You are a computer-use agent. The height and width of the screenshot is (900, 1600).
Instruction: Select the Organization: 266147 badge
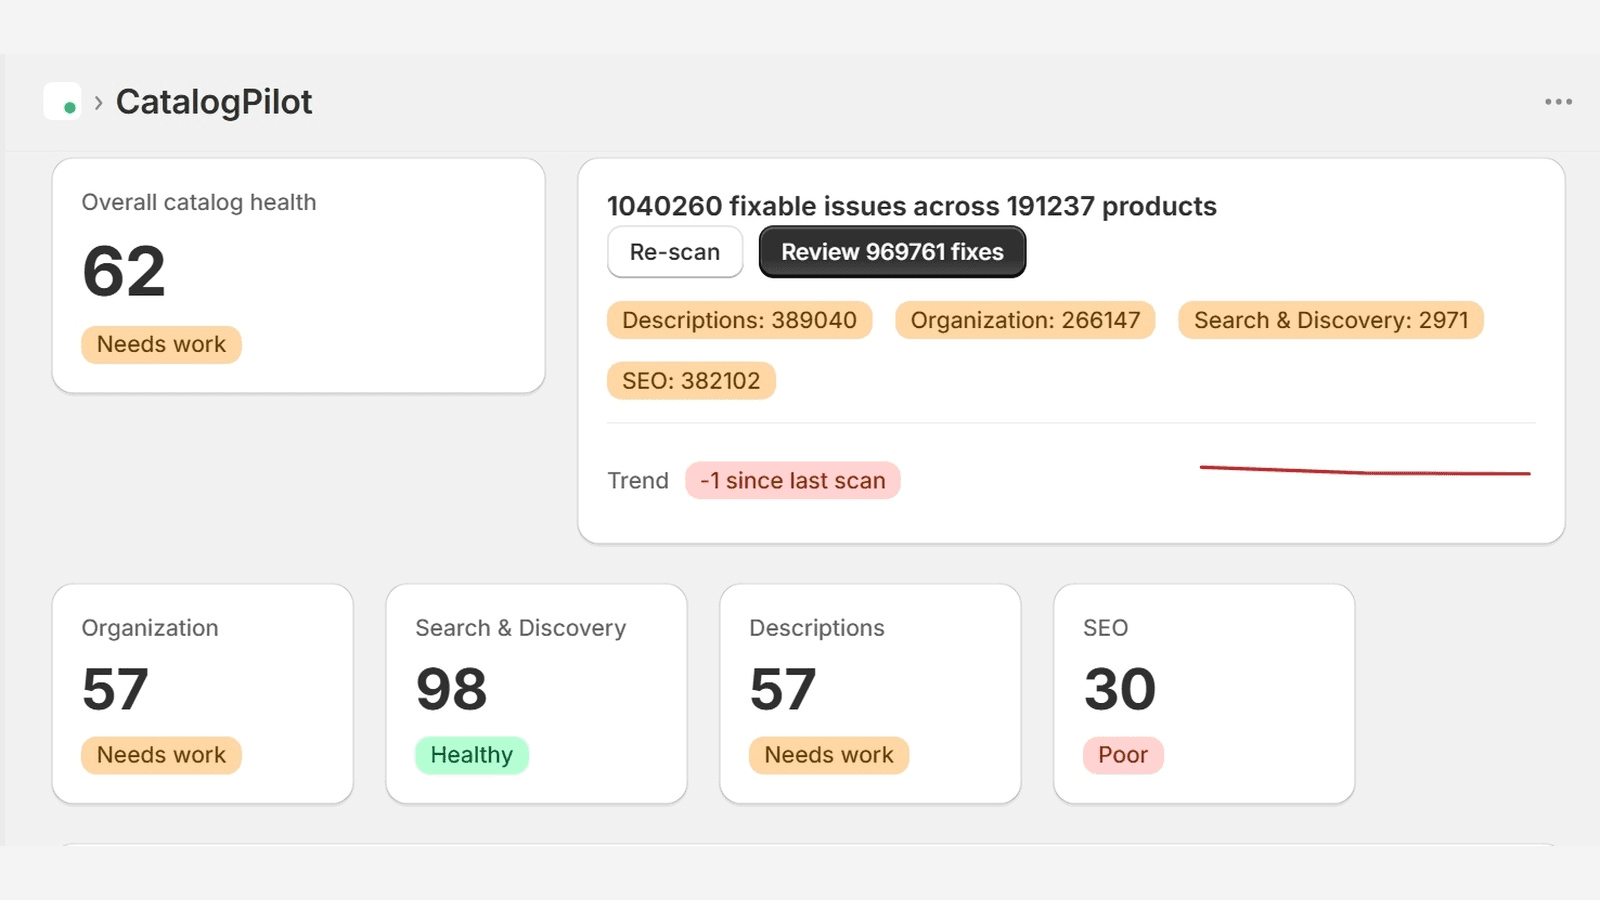point(1025,320)
